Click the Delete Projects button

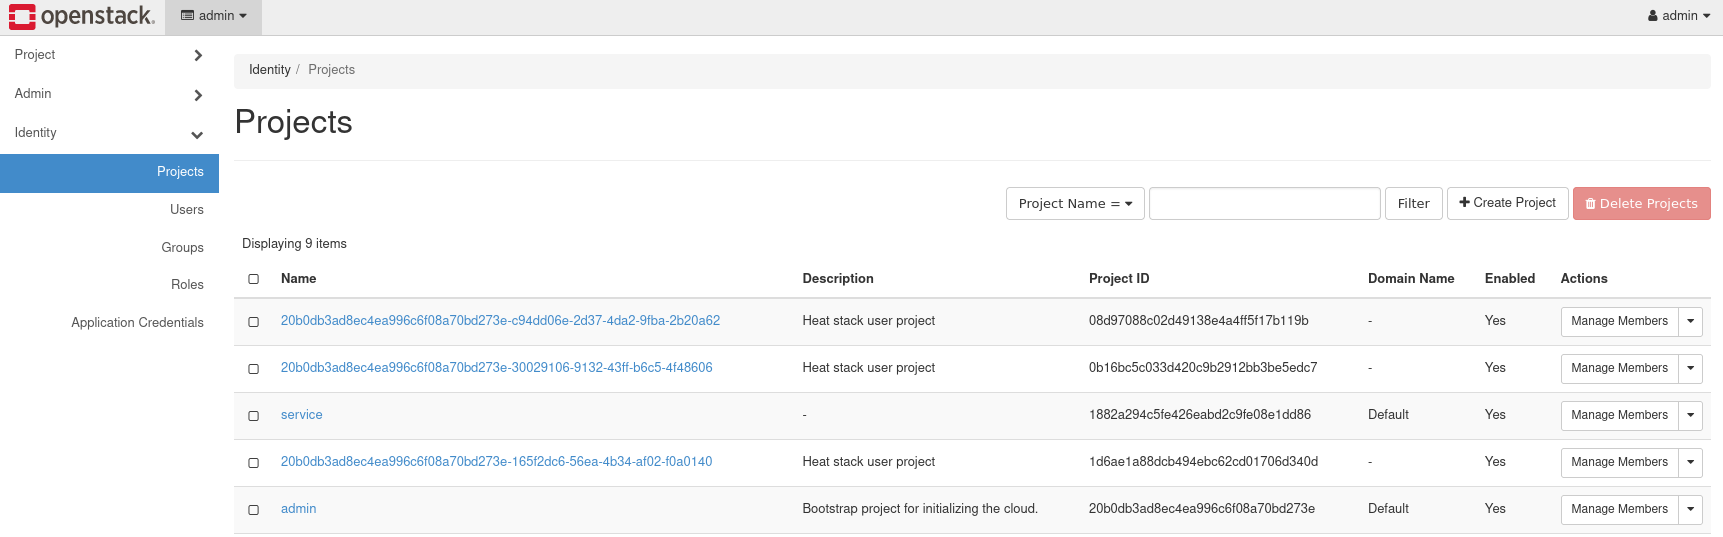point(1641,203)
